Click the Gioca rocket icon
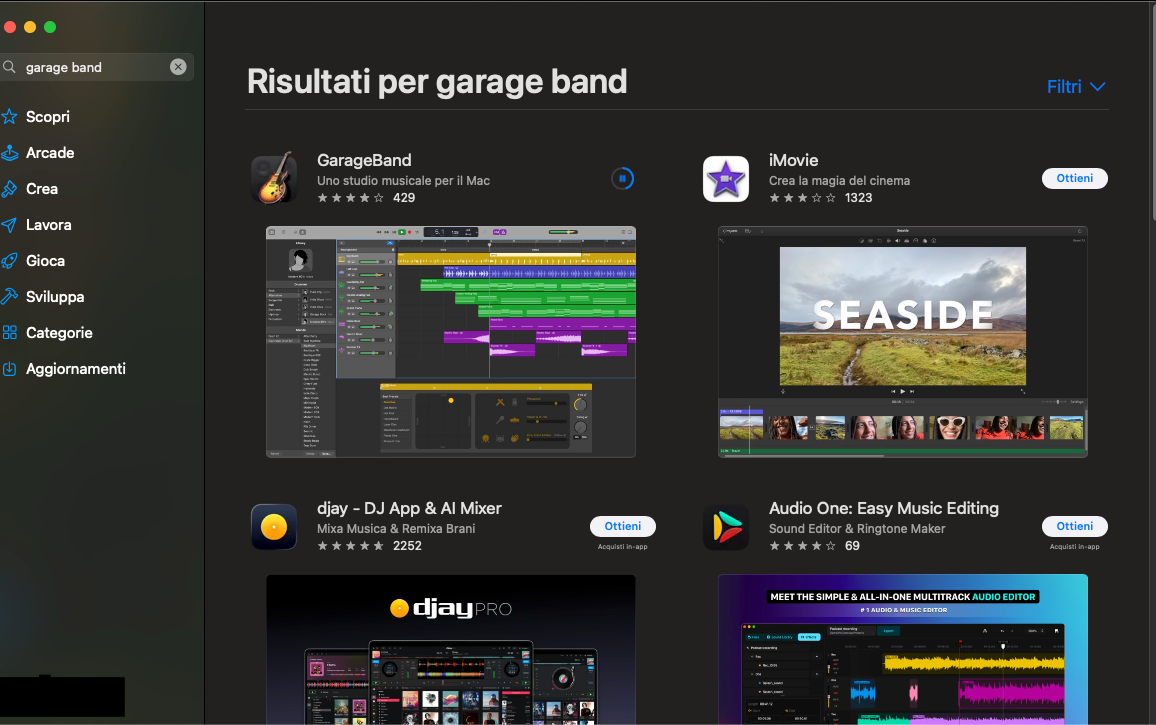This screenshot has height=725, width=1156. click(x=10, y=261)
